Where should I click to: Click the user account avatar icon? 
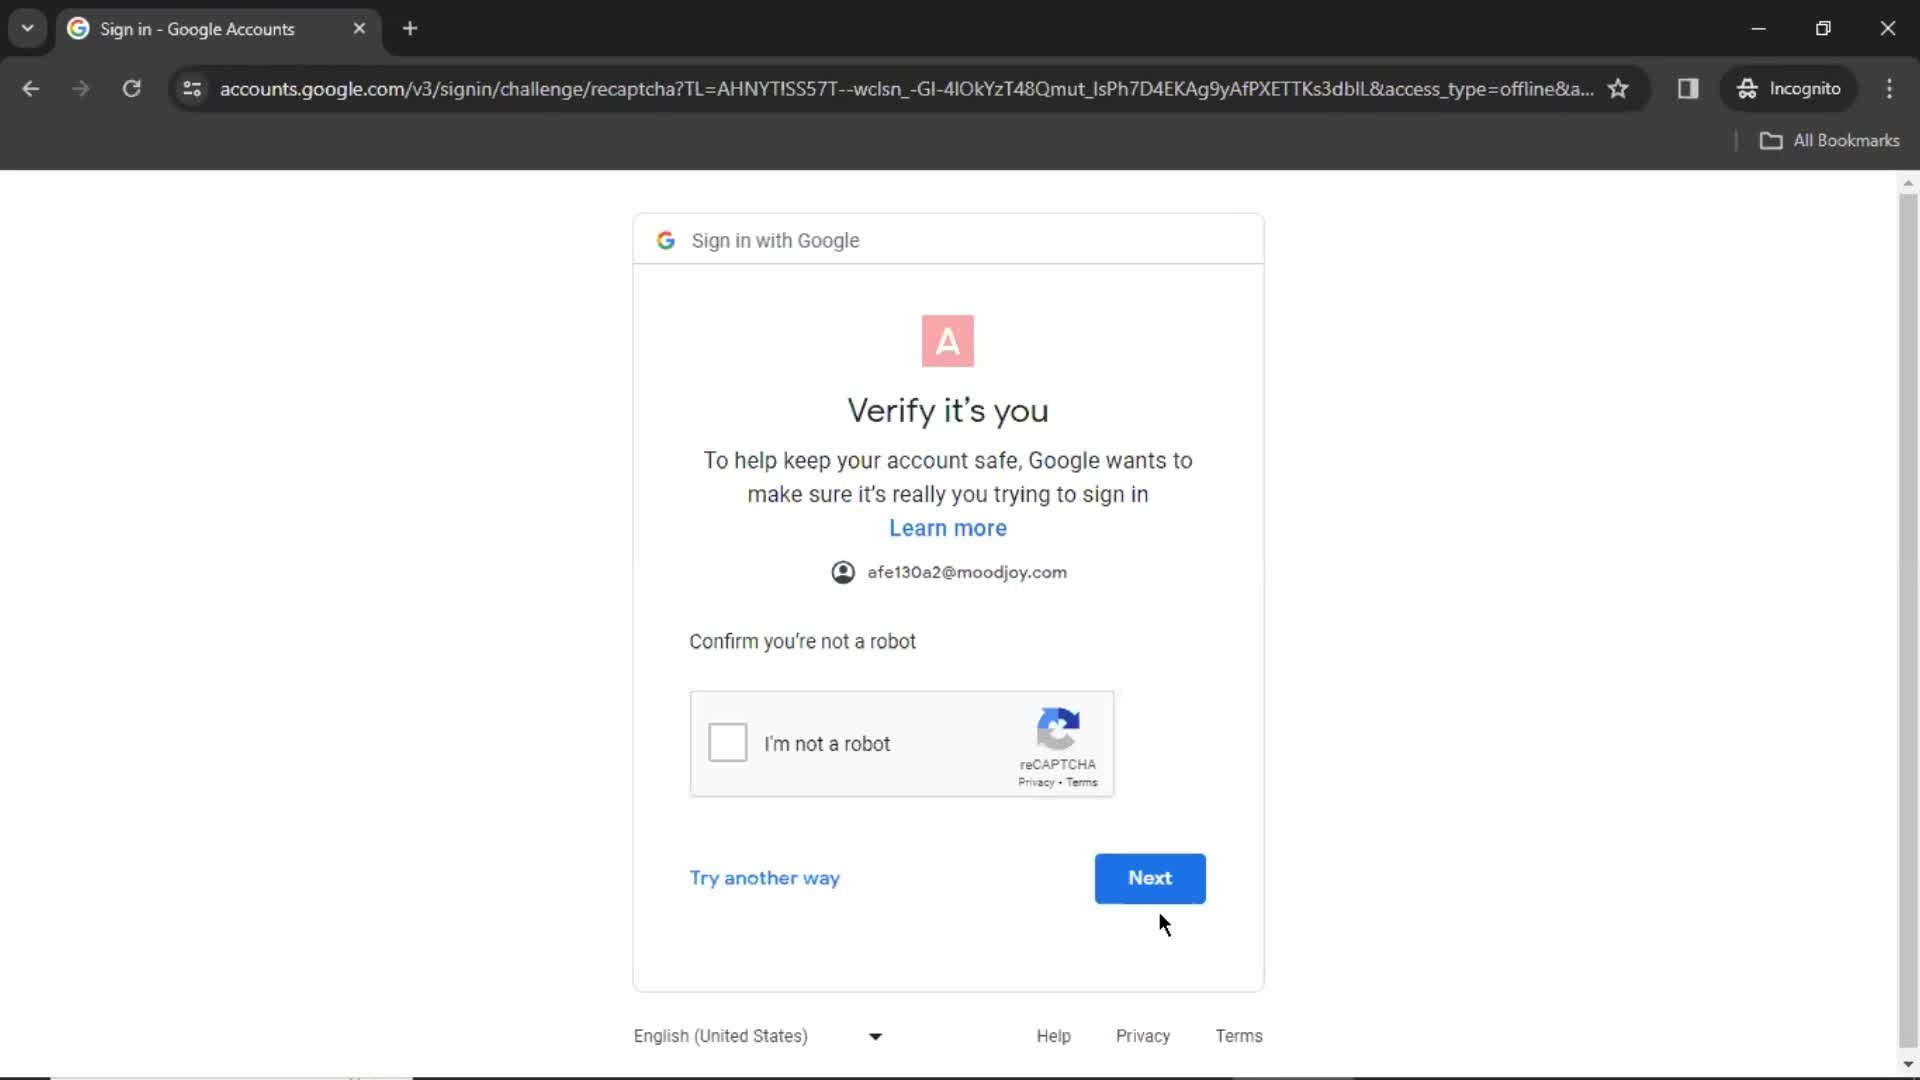[x=843, y=572]
